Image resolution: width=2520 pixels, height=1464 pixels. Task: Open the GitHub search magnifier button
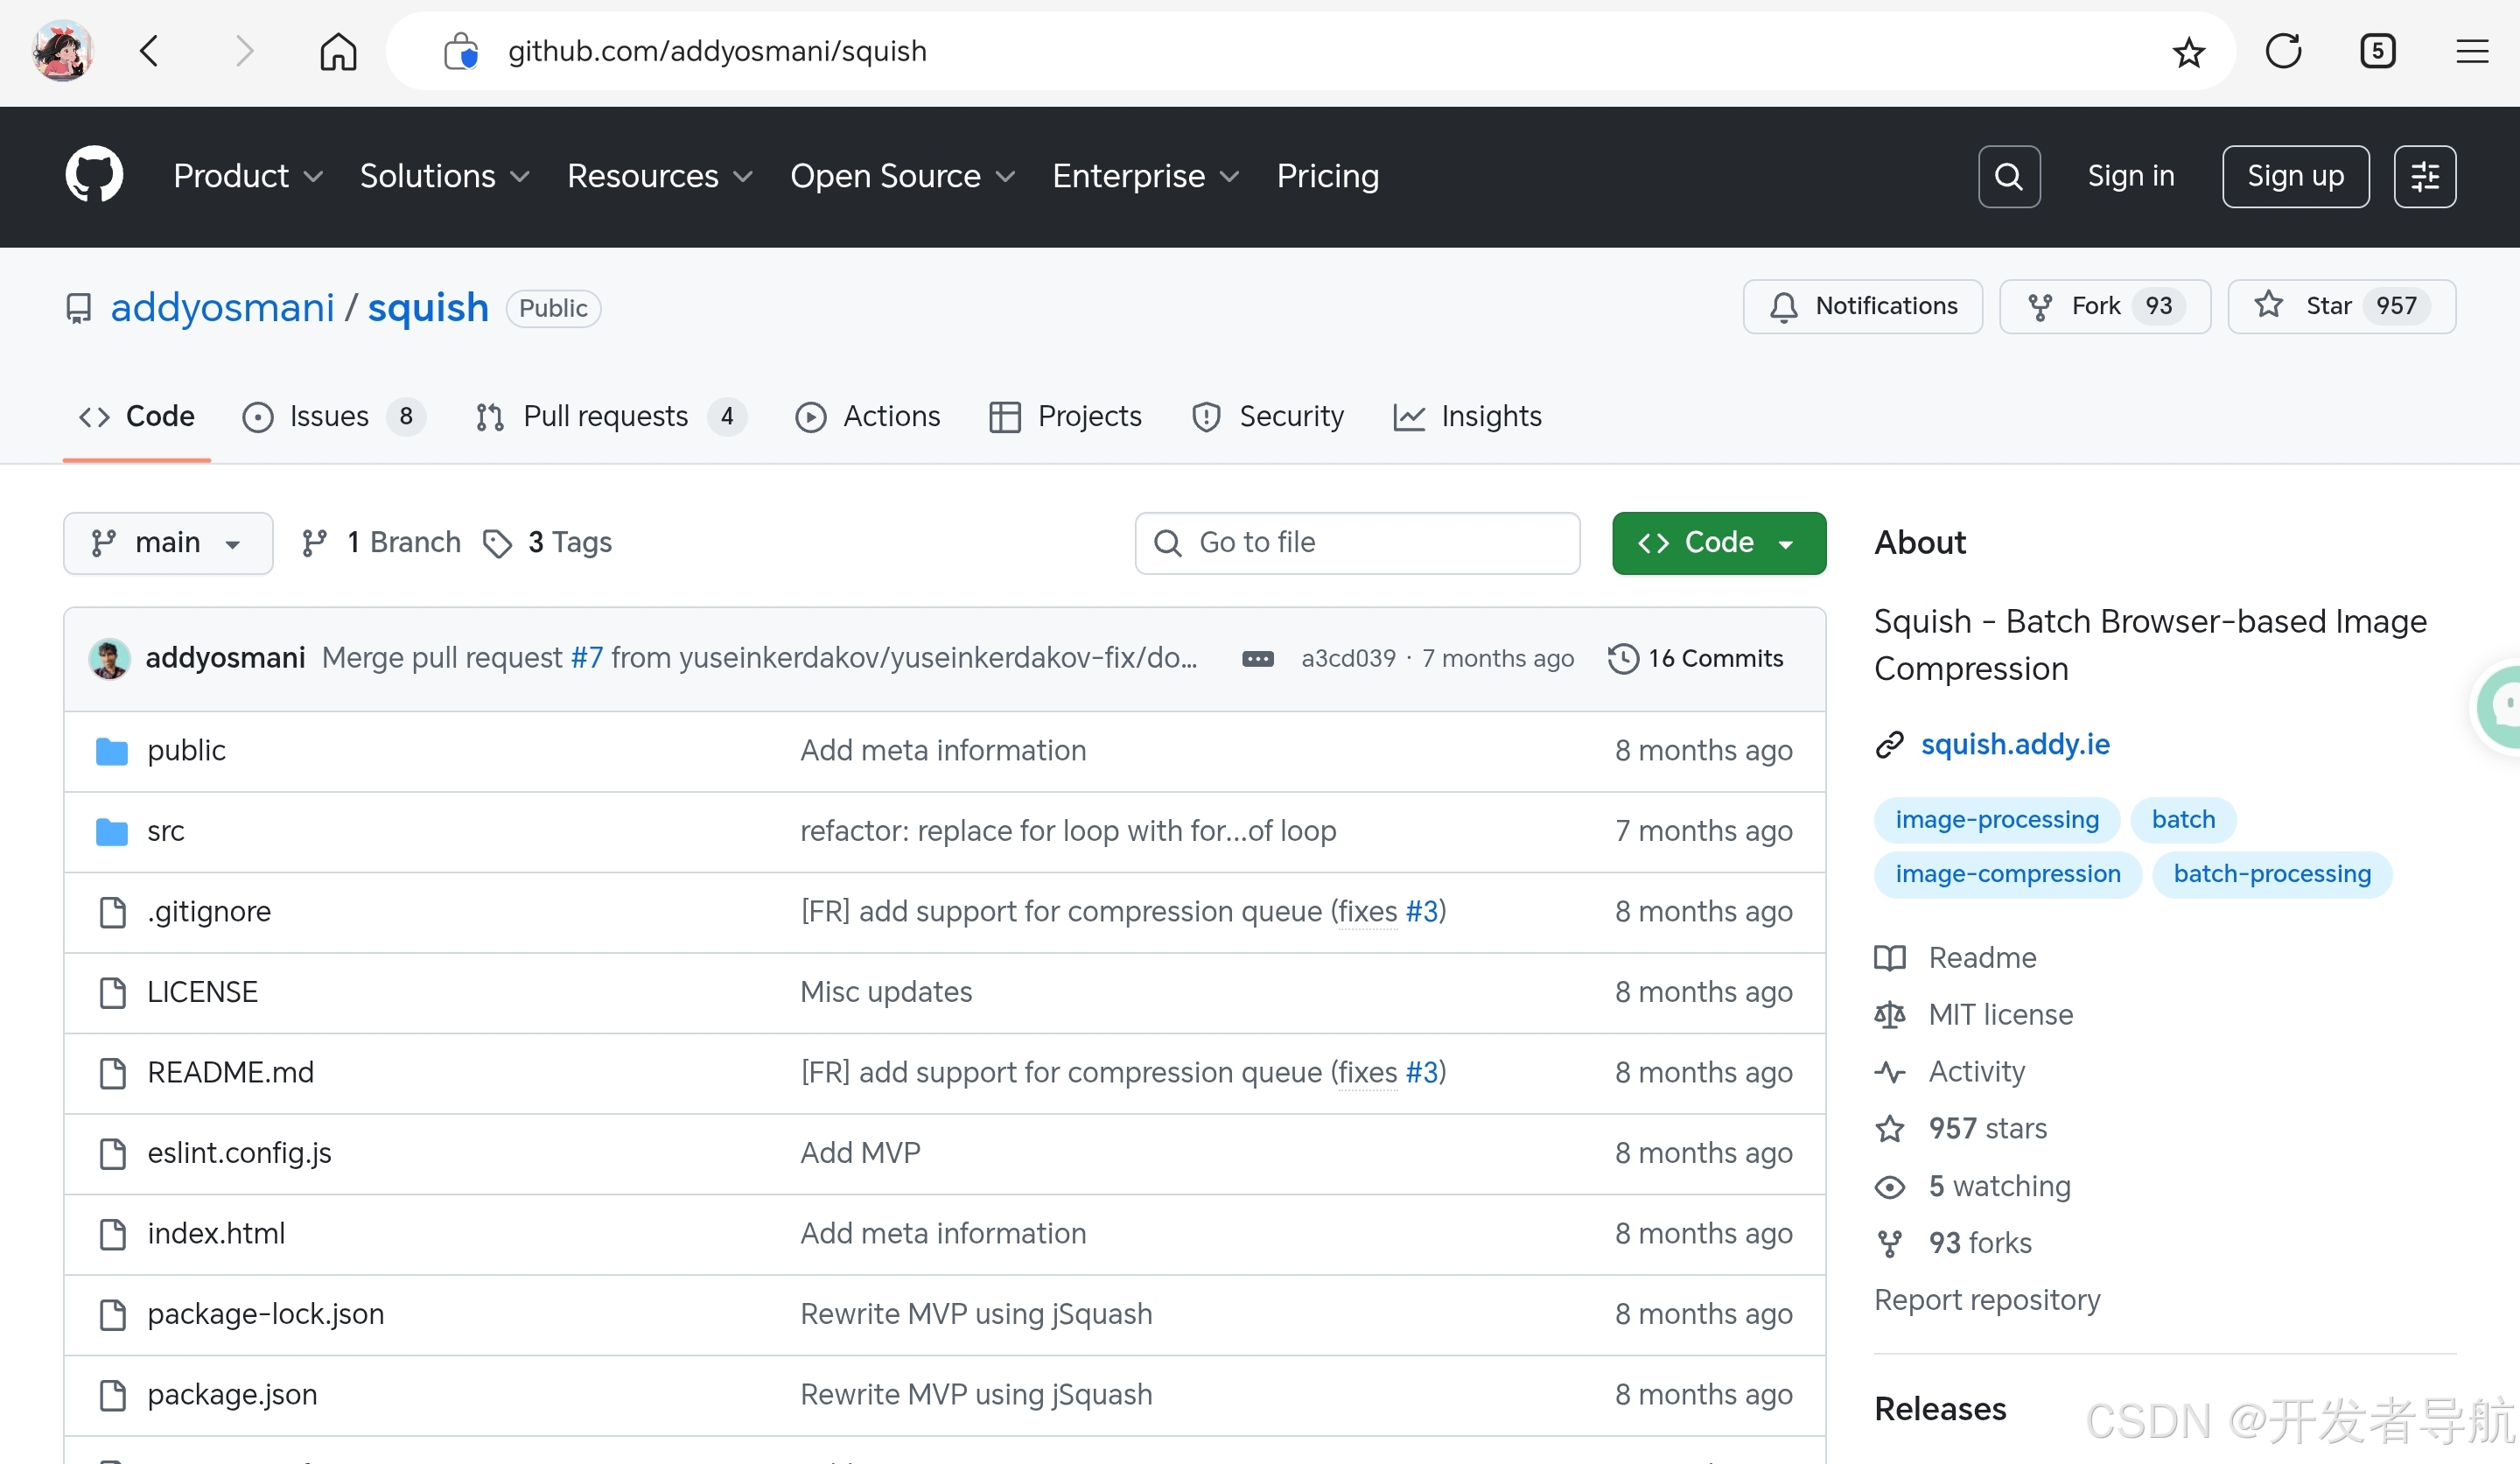(2008, 176)
